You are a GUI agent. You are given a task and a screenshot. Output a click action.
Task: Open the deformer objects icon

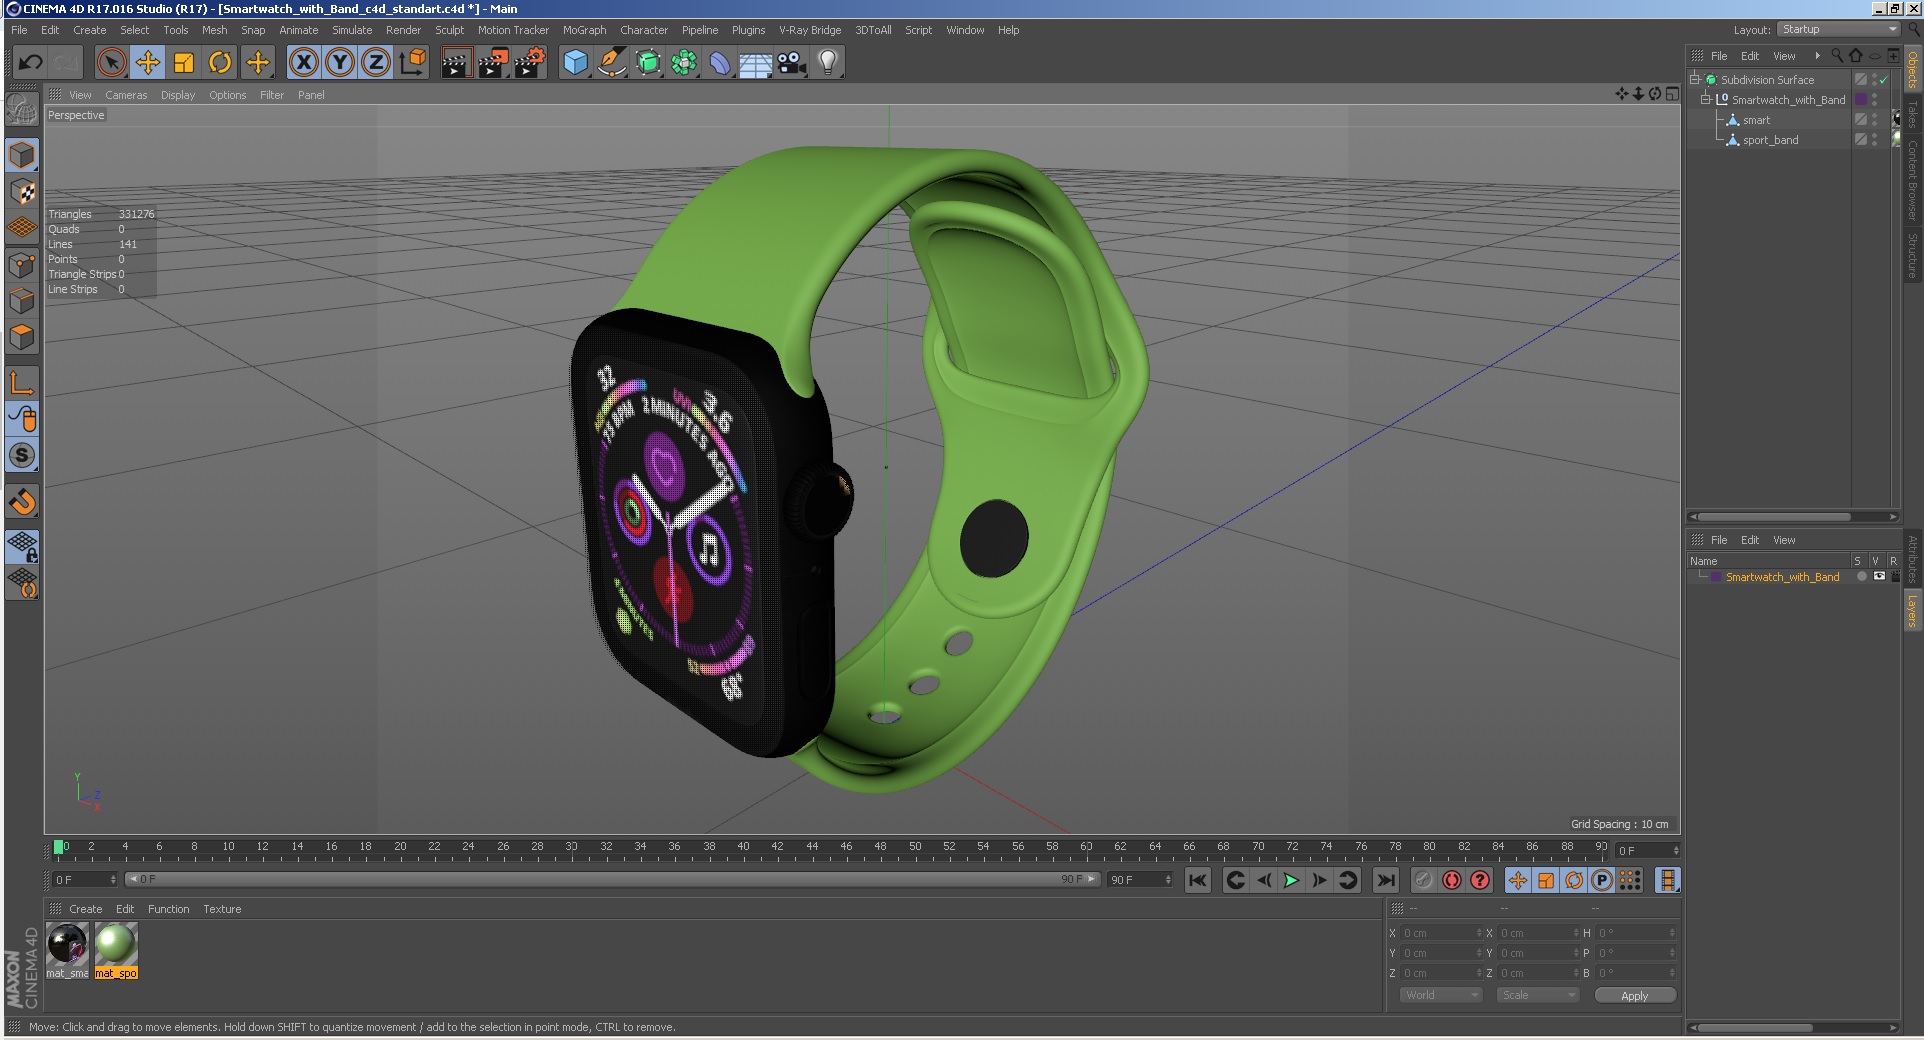click(x=720, y=63)
